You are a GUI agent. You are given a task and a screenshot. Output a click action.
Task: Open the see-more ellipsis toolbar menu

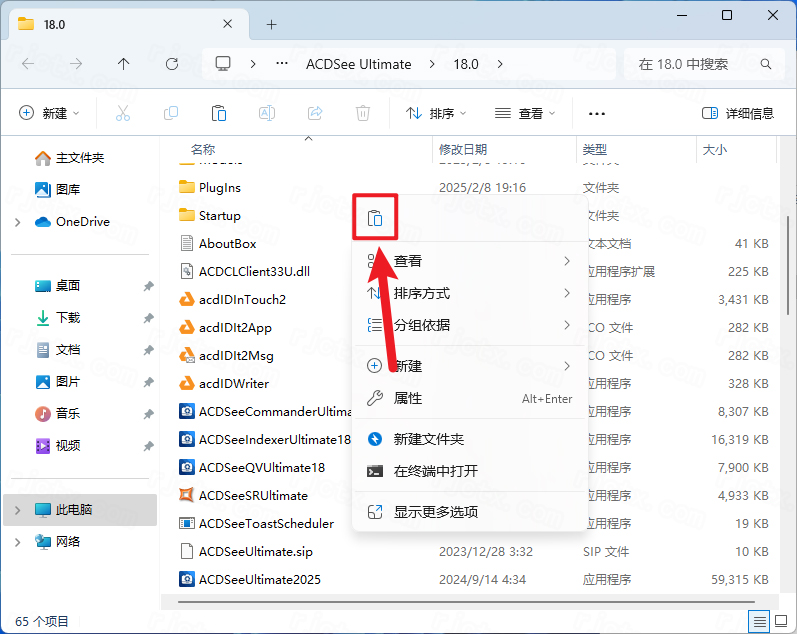597,114
